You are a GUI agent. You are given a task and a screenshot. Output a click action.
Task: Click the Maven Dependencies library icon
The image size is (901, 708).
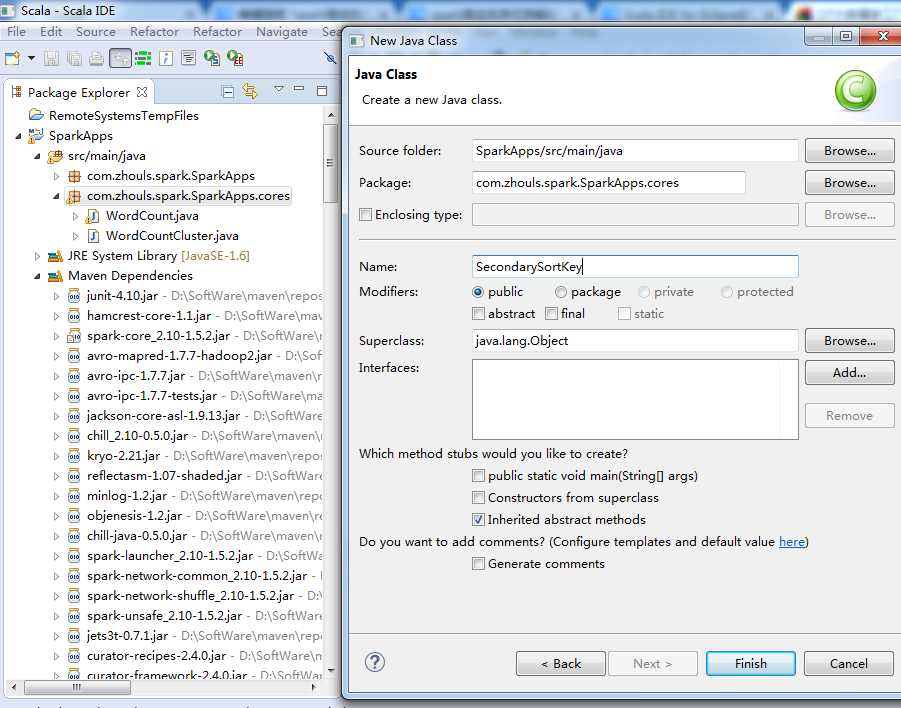(55, 276)
